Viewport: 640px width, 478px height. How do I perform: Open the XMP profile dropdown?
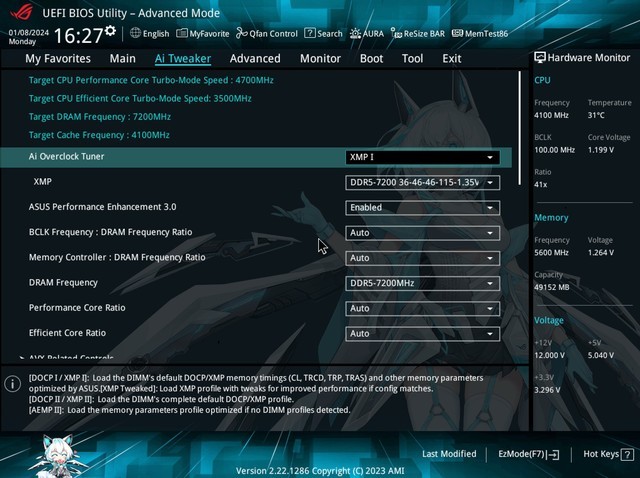click(x=422, y=182)
